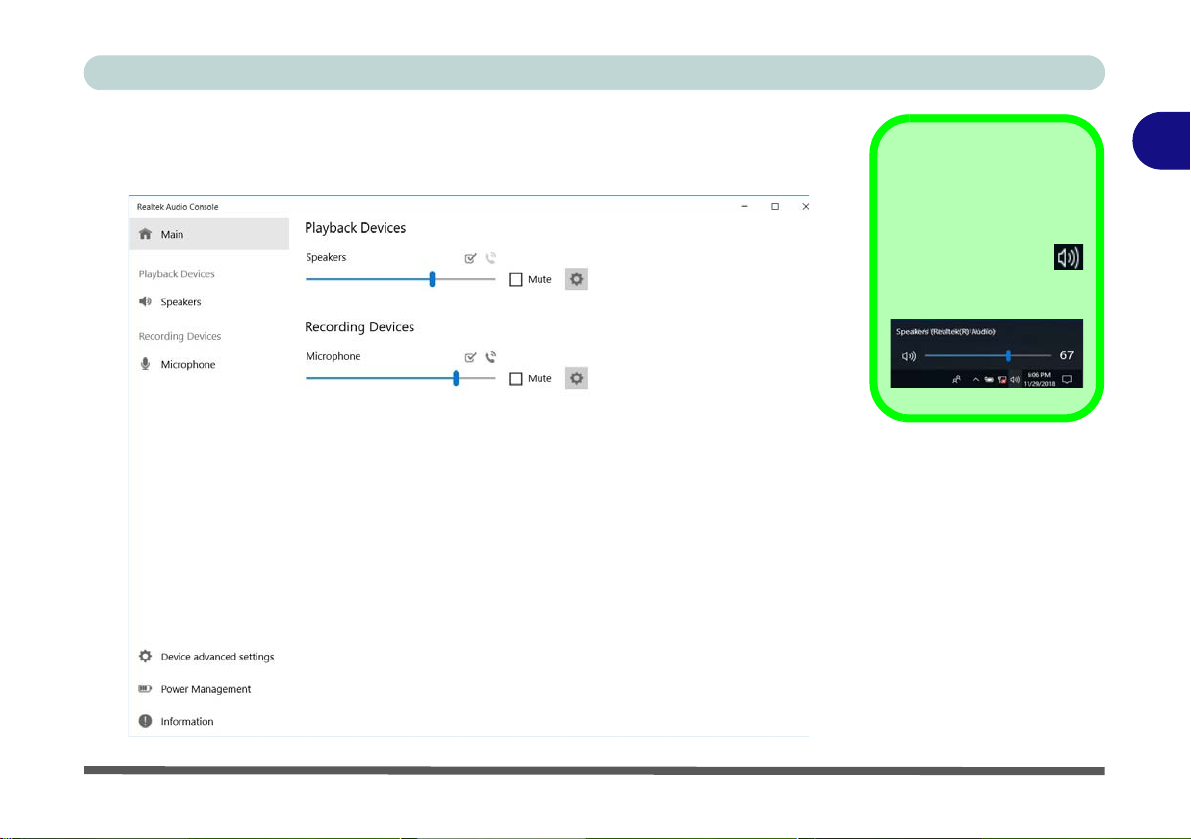This screenshot has height=839, width=1191.
Task: Click the large speaker volume icon
Action: click(x=1068, y=257)
